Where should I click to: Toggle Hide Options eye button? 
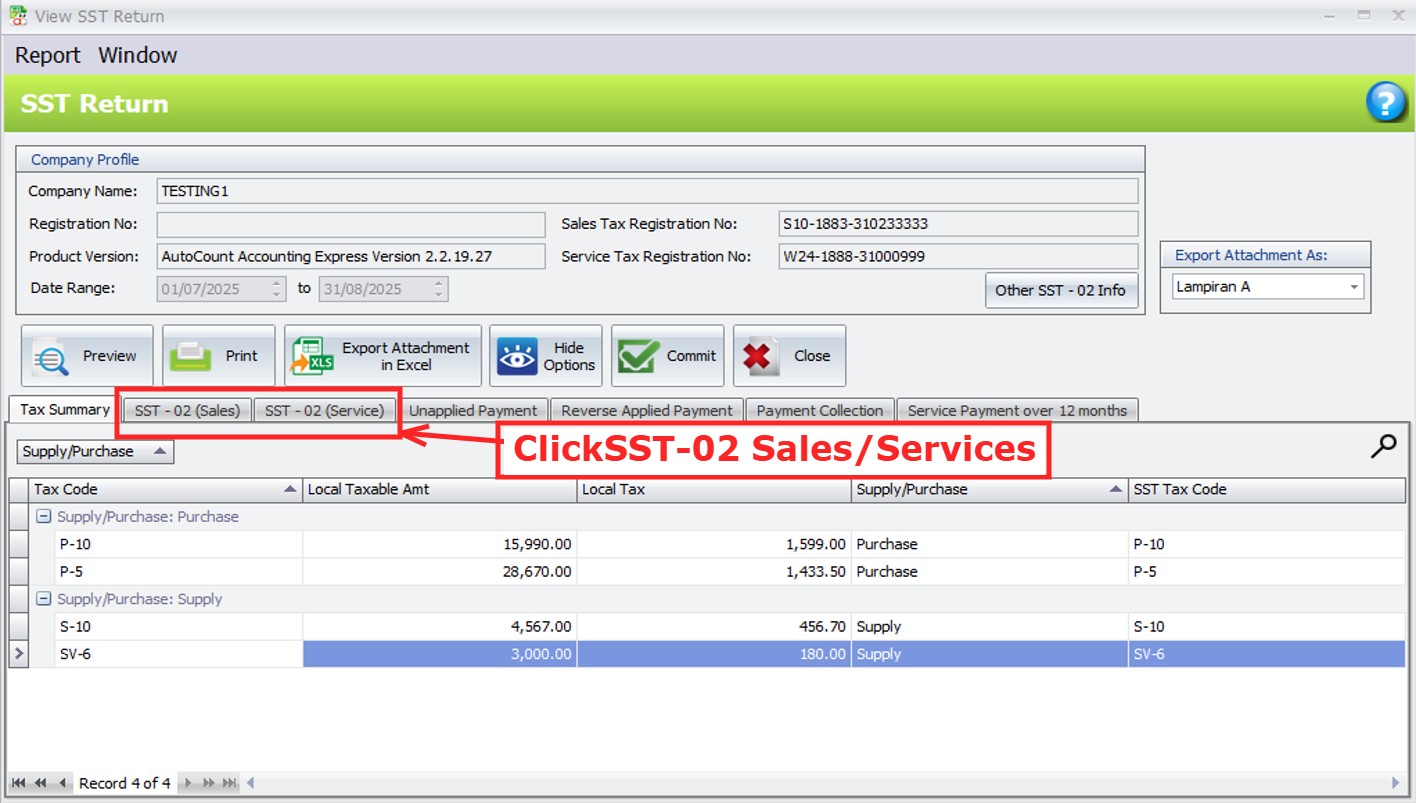(x=517, y=357)
